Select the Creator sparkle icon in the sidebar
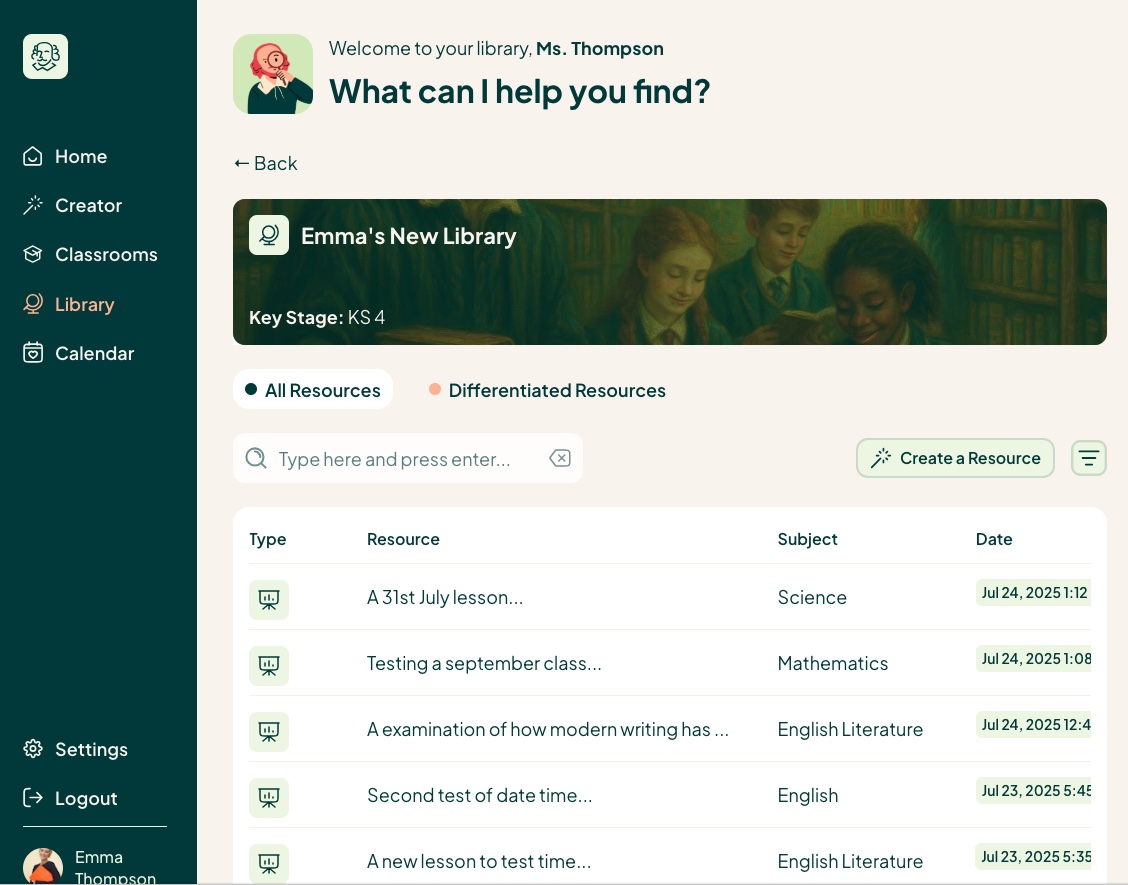Image resolution: width=1128 pixels, height=885 pixels. (33, 205)
